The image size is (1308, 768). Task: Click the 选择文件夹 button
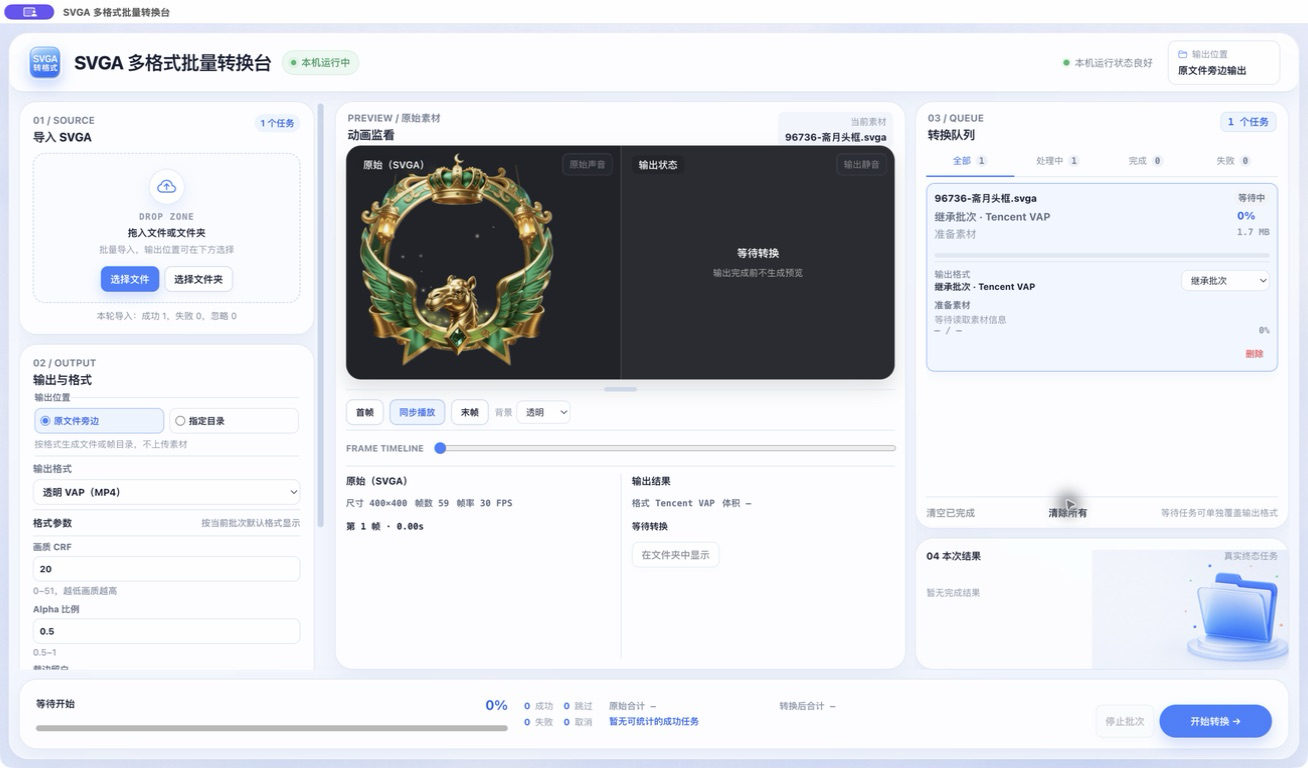pyautogui.click(x=198, y=279)
